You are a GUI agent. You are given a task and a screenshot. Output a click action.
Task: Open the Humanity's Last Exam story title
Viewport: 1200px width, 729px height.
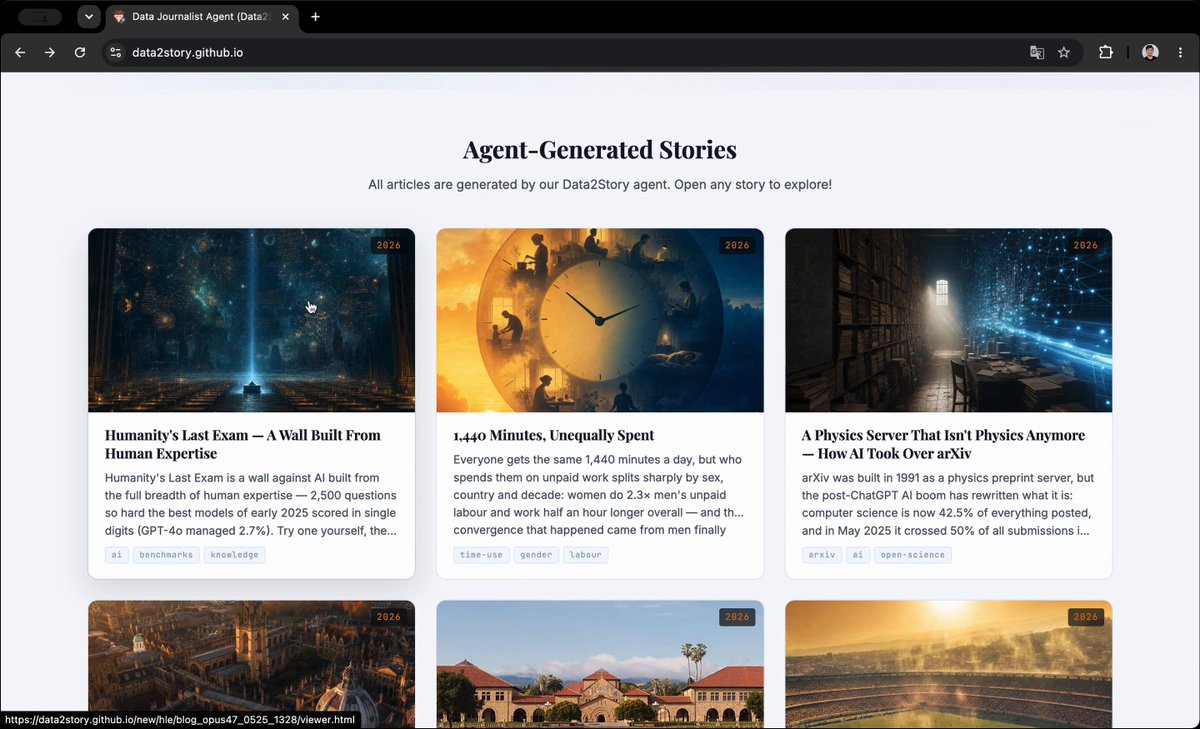tap(243, 444)
